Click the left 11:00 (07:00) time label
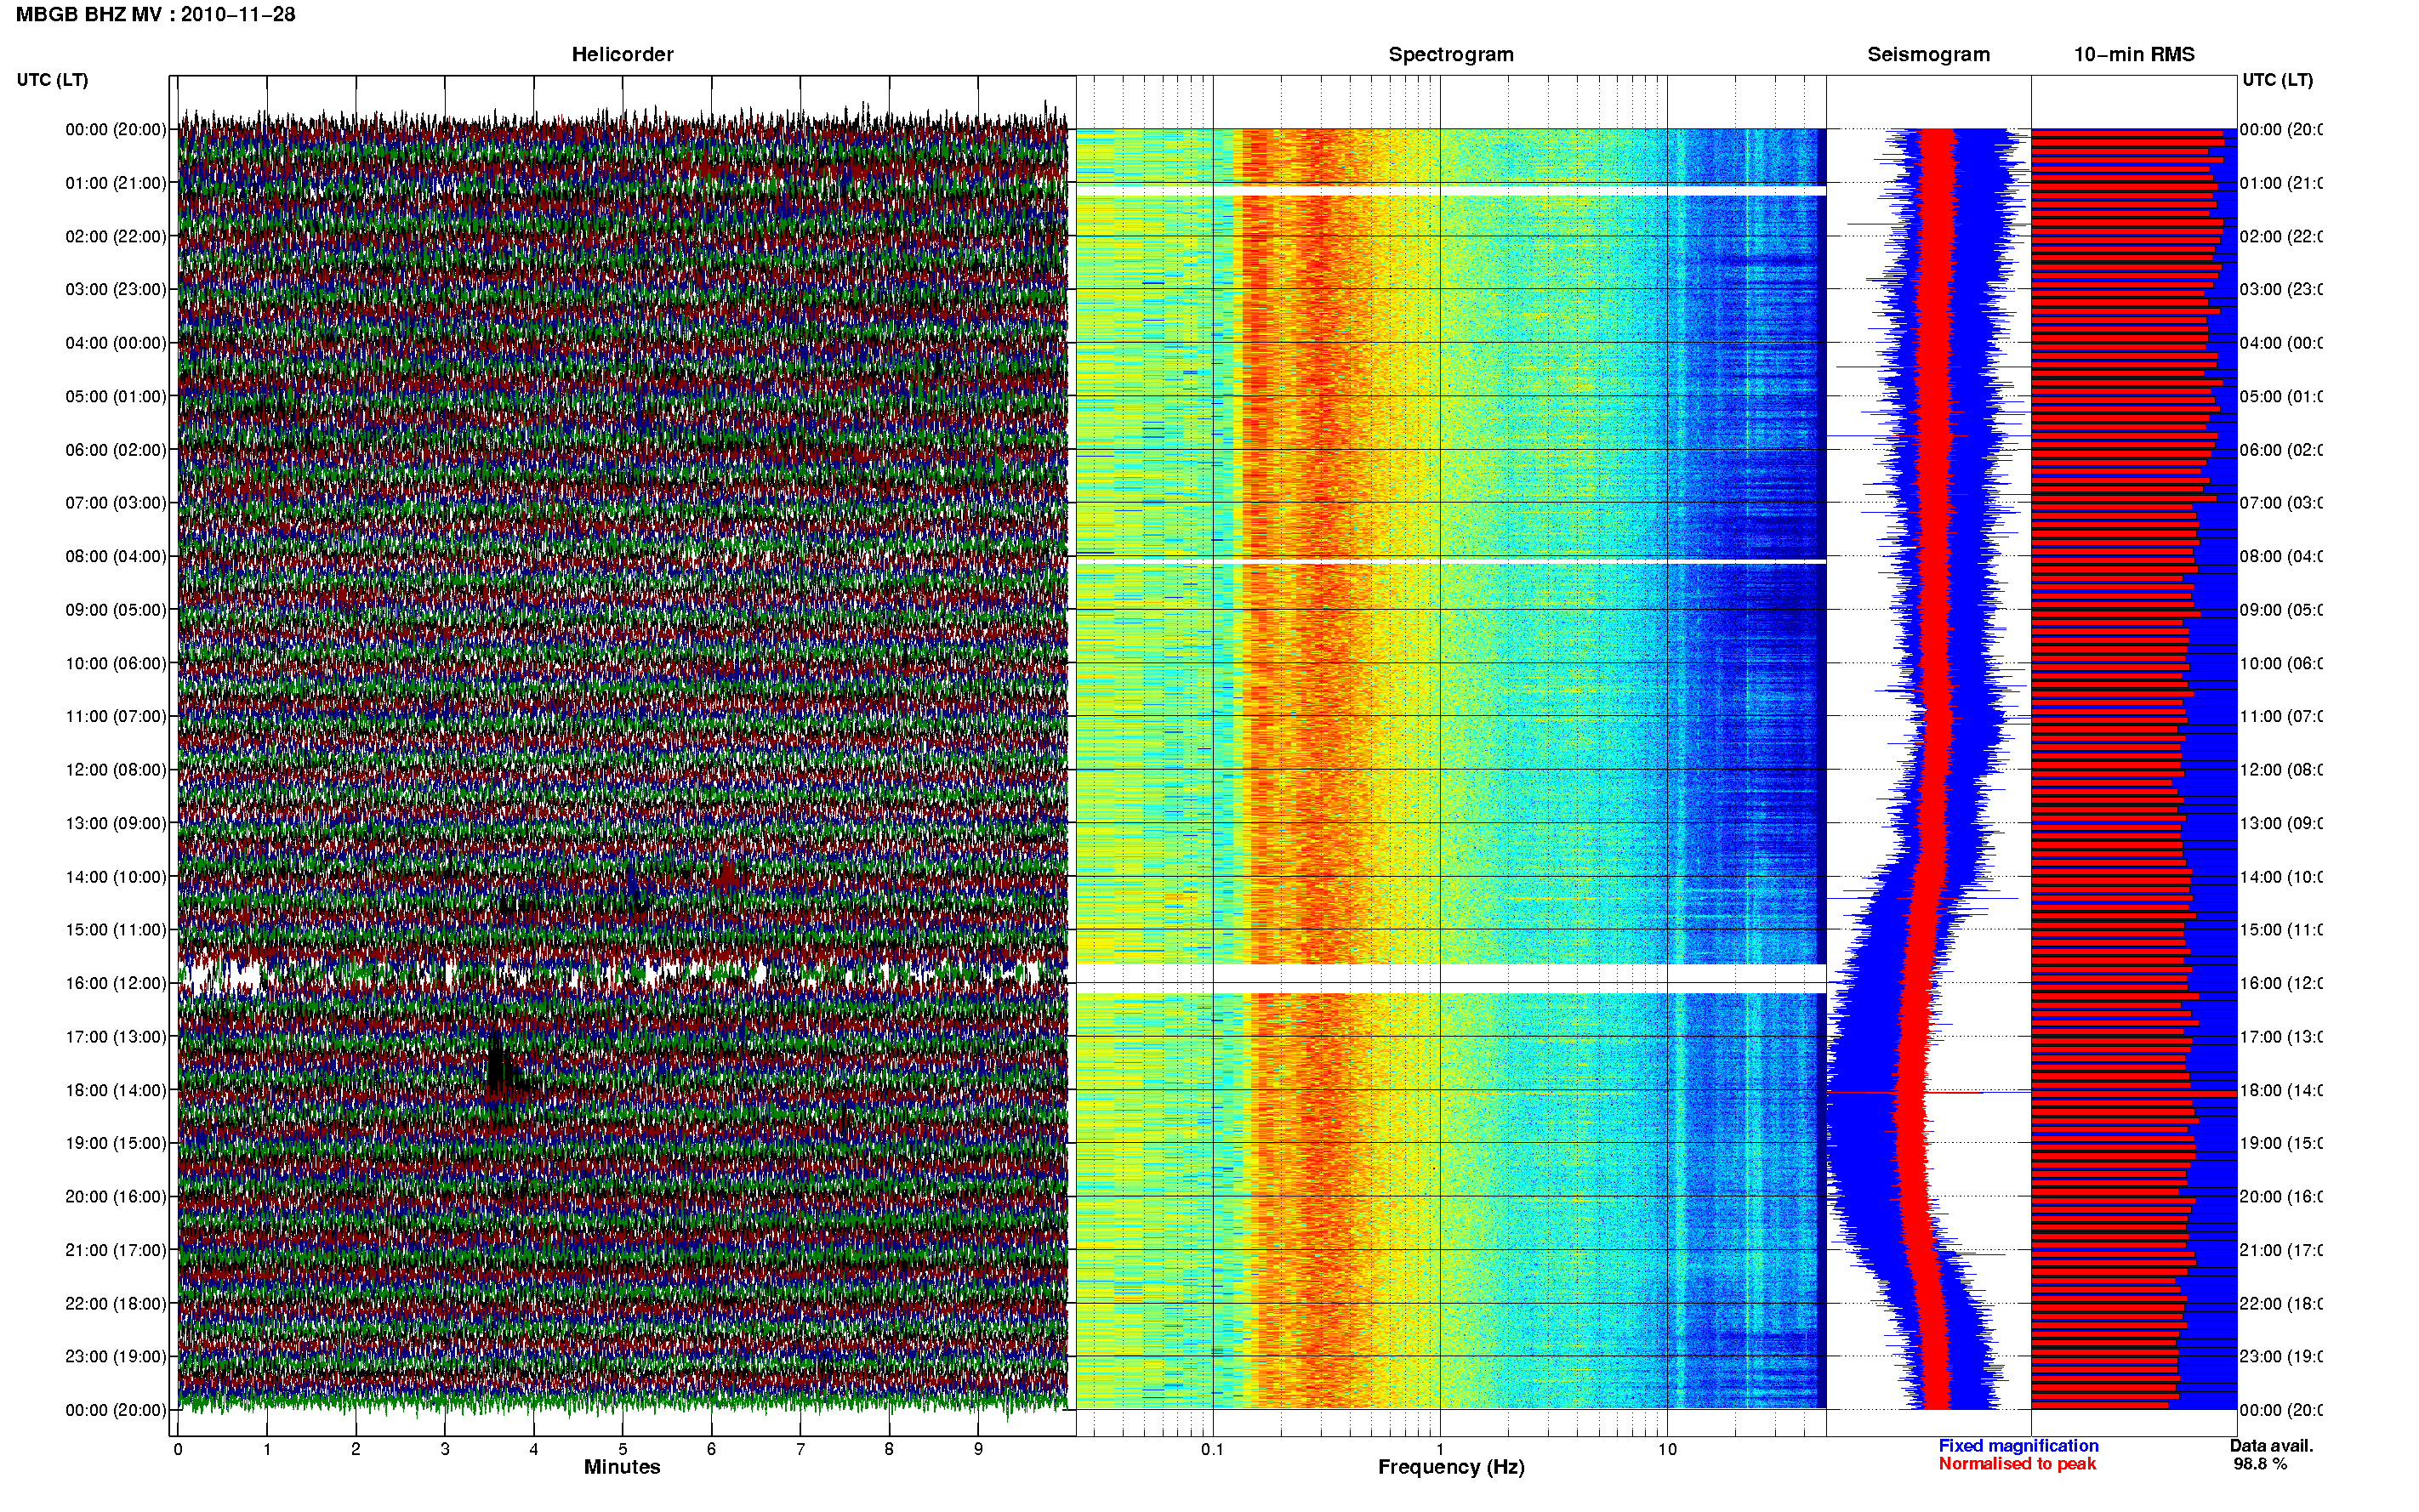The width and height of the screenshot is (2419, 1512). click(x=116, y=716)
